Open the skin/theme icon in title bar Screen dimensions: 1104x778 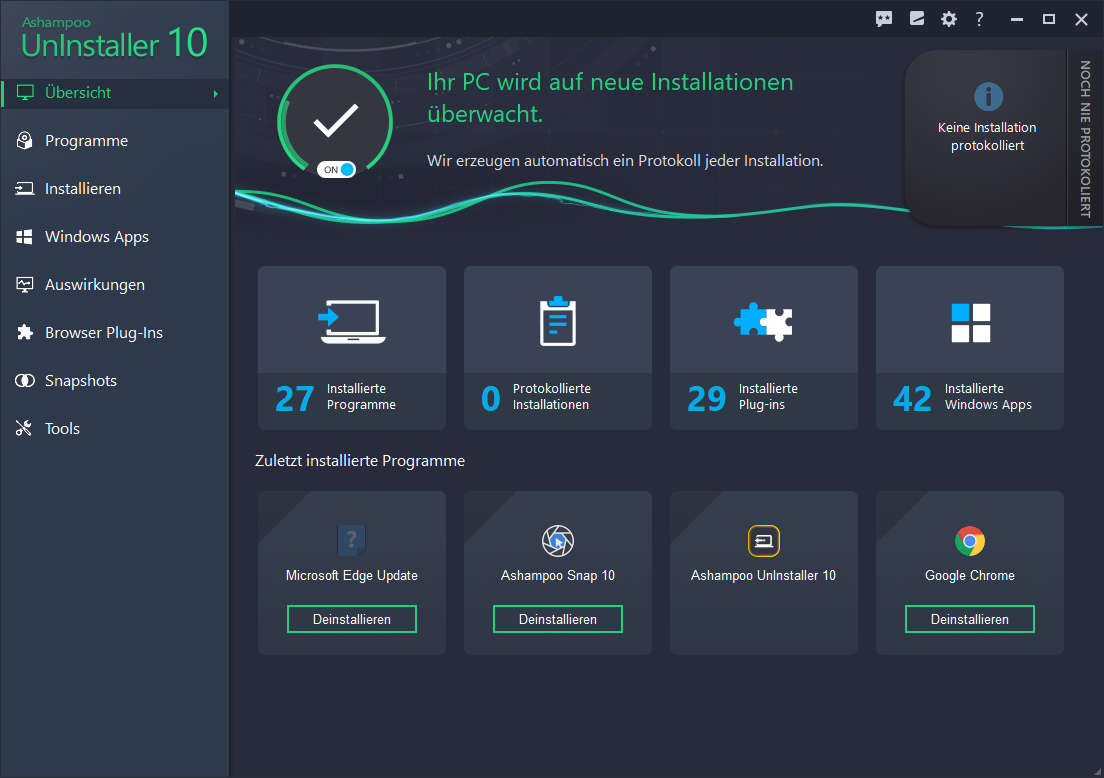click(x=916, y=19)
